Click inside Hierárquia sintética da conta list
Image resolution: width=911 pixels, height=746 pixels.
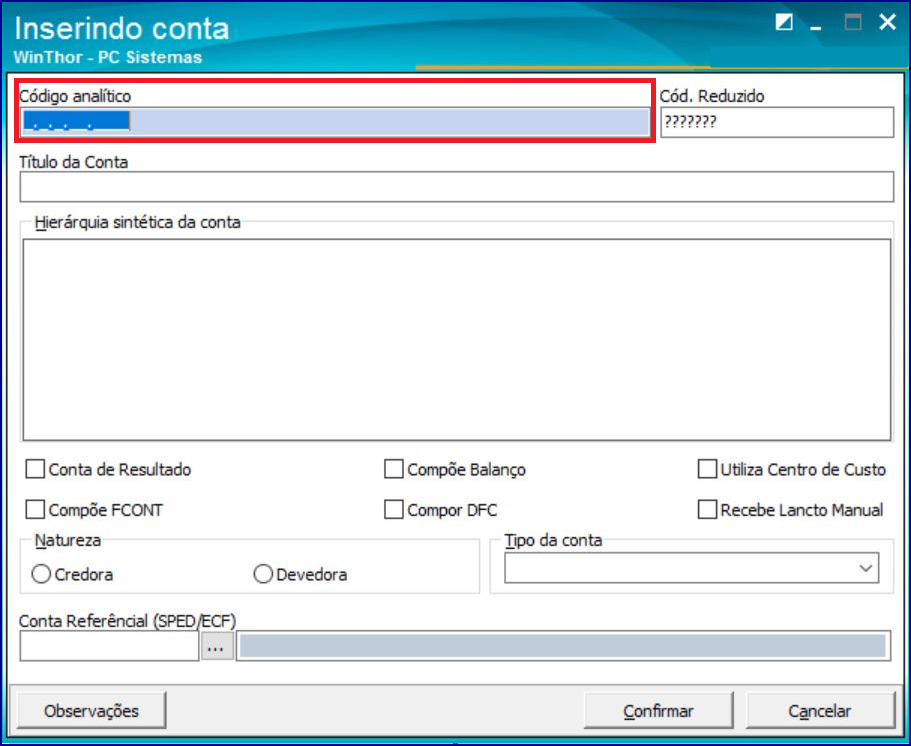pos(456,340)
